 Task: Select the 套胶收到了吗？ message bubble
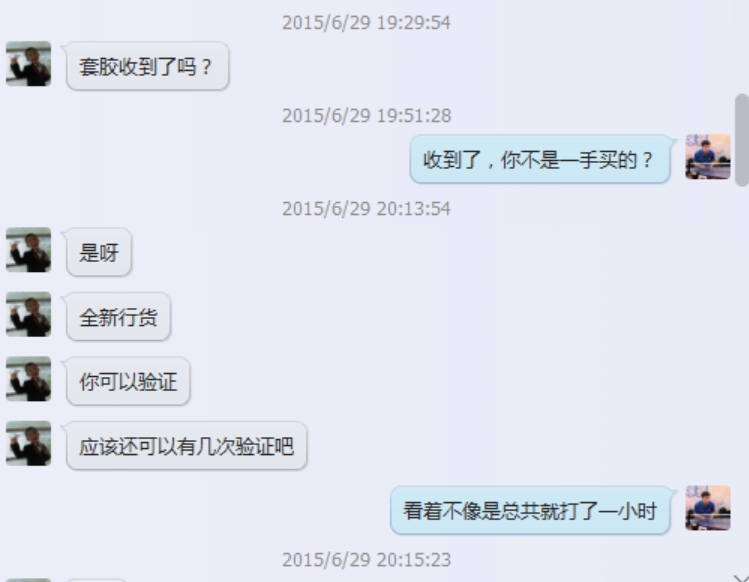148,66
